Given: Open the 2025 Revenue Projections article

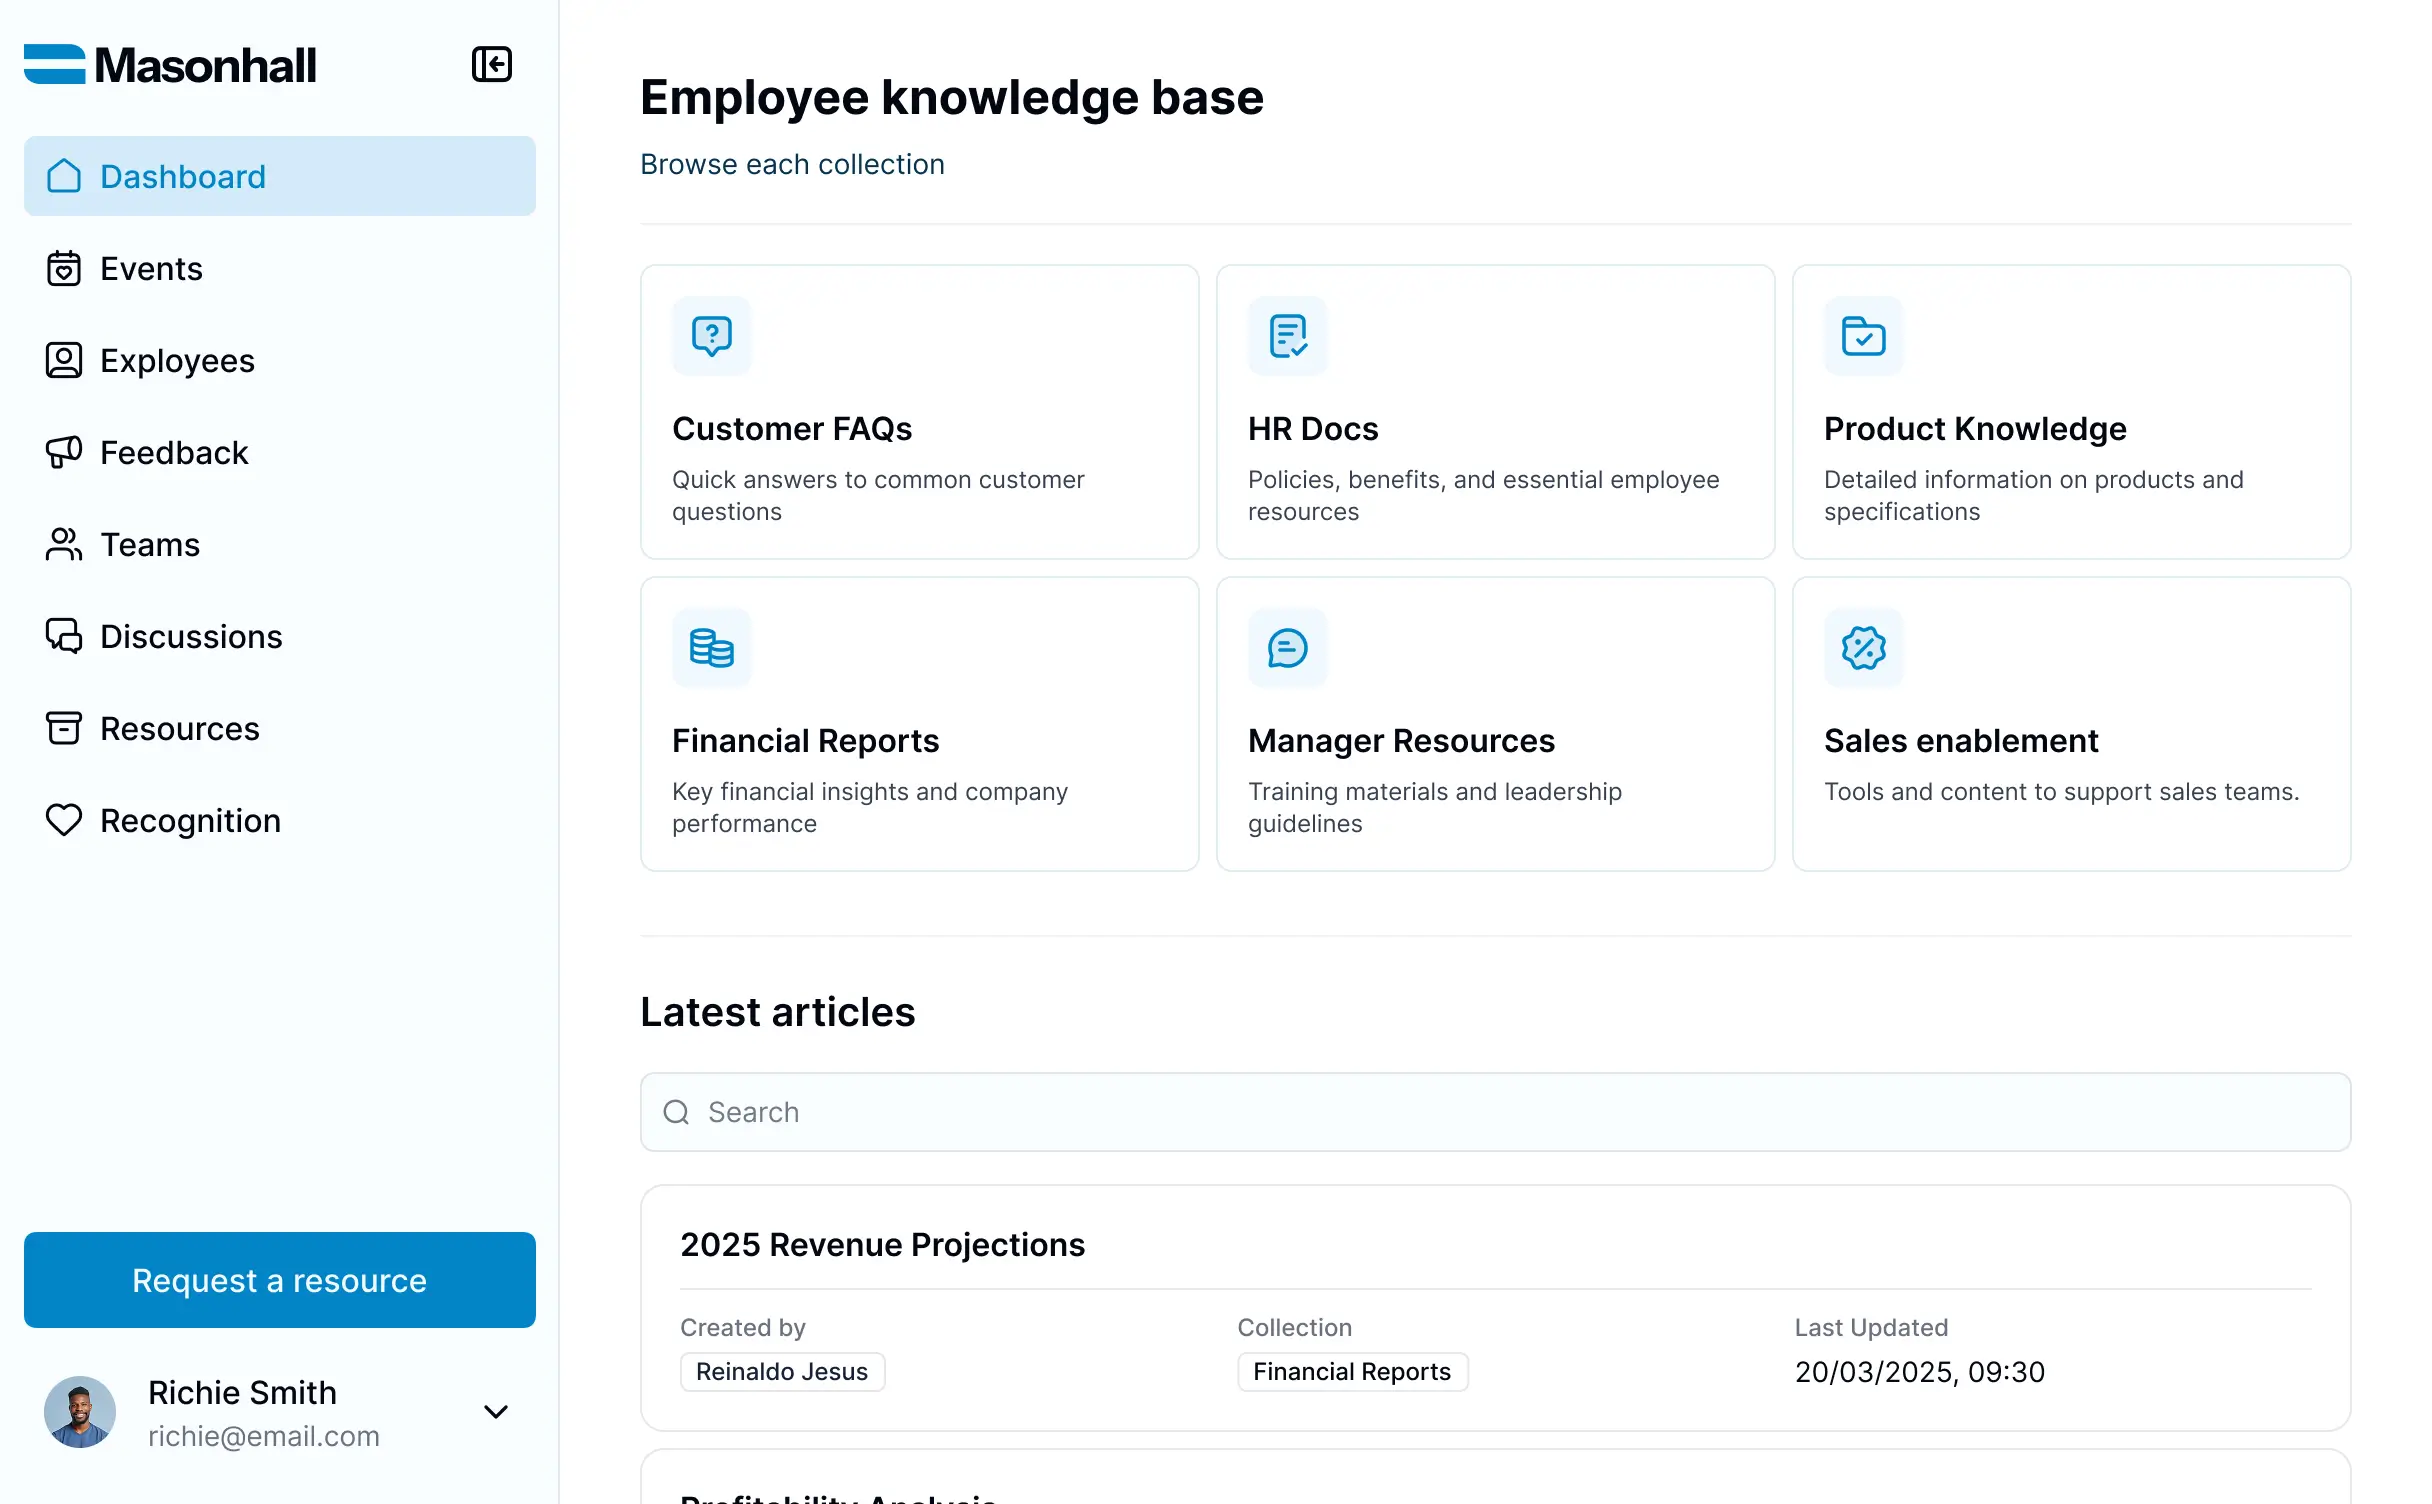Looking at the screenshot, I should [883, 1245].
